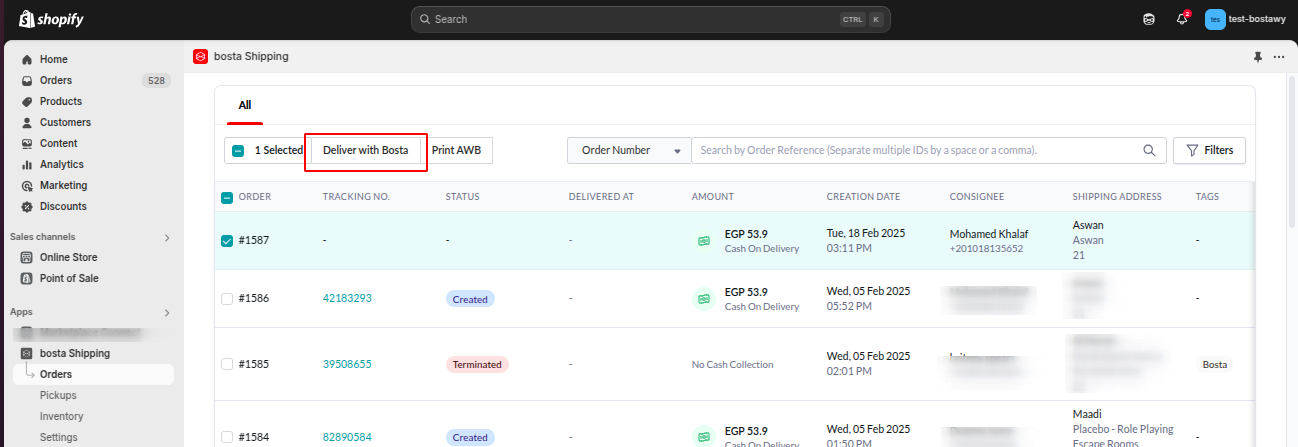
Task: Click the red bosta app icon in header
Action: [200, 57]
